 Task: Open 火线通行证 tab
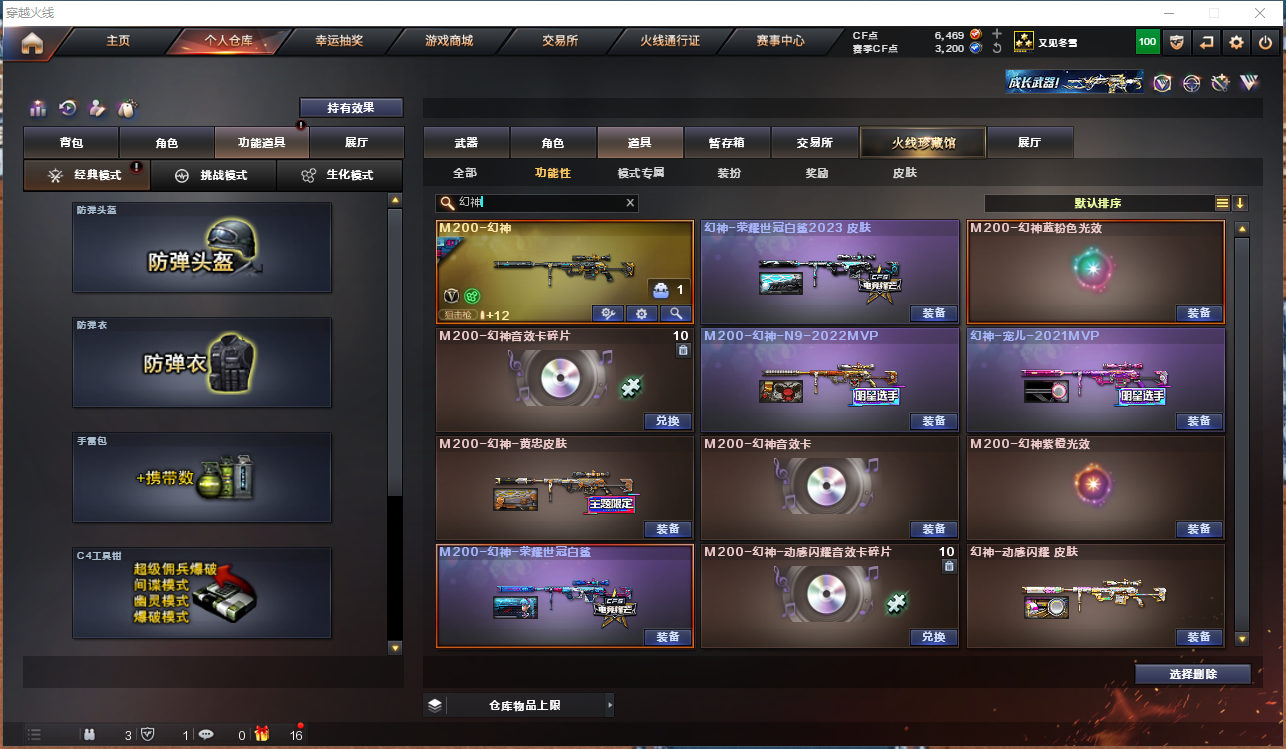click(670, 41)
